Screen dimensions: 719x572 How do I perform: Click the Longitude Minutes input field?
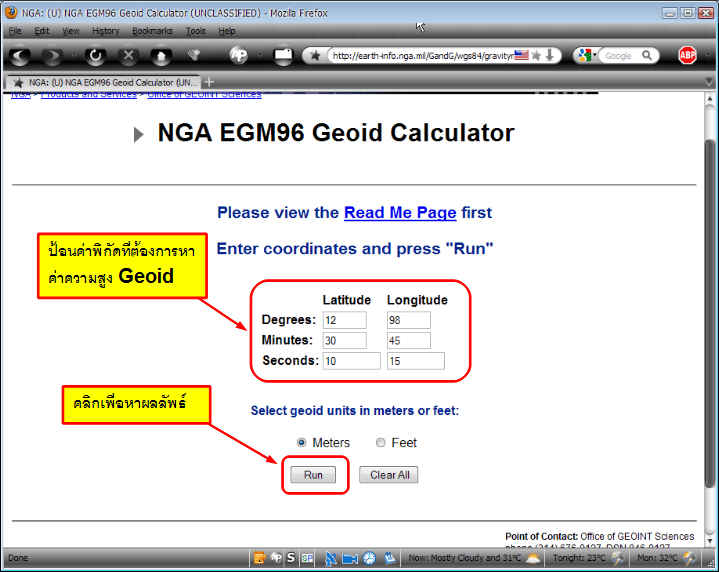pyautogui.click(x=409, y=340)
